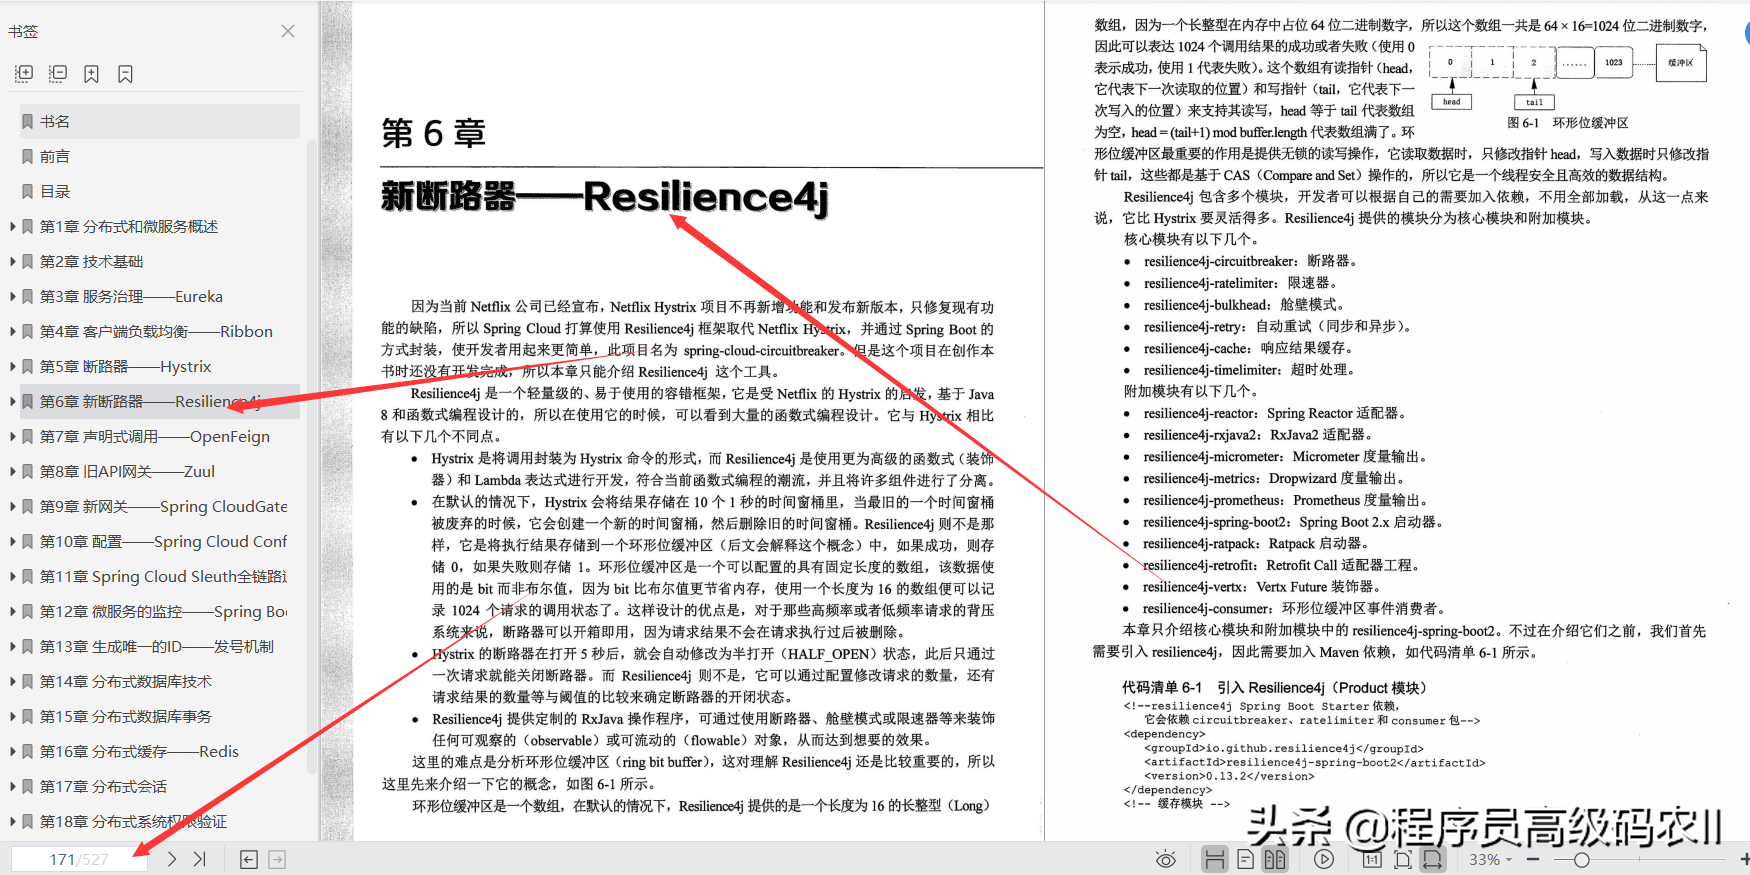
Task: Expand 第3章 服务治理 Eureka bookmark
Action: (x=12, y=296)
